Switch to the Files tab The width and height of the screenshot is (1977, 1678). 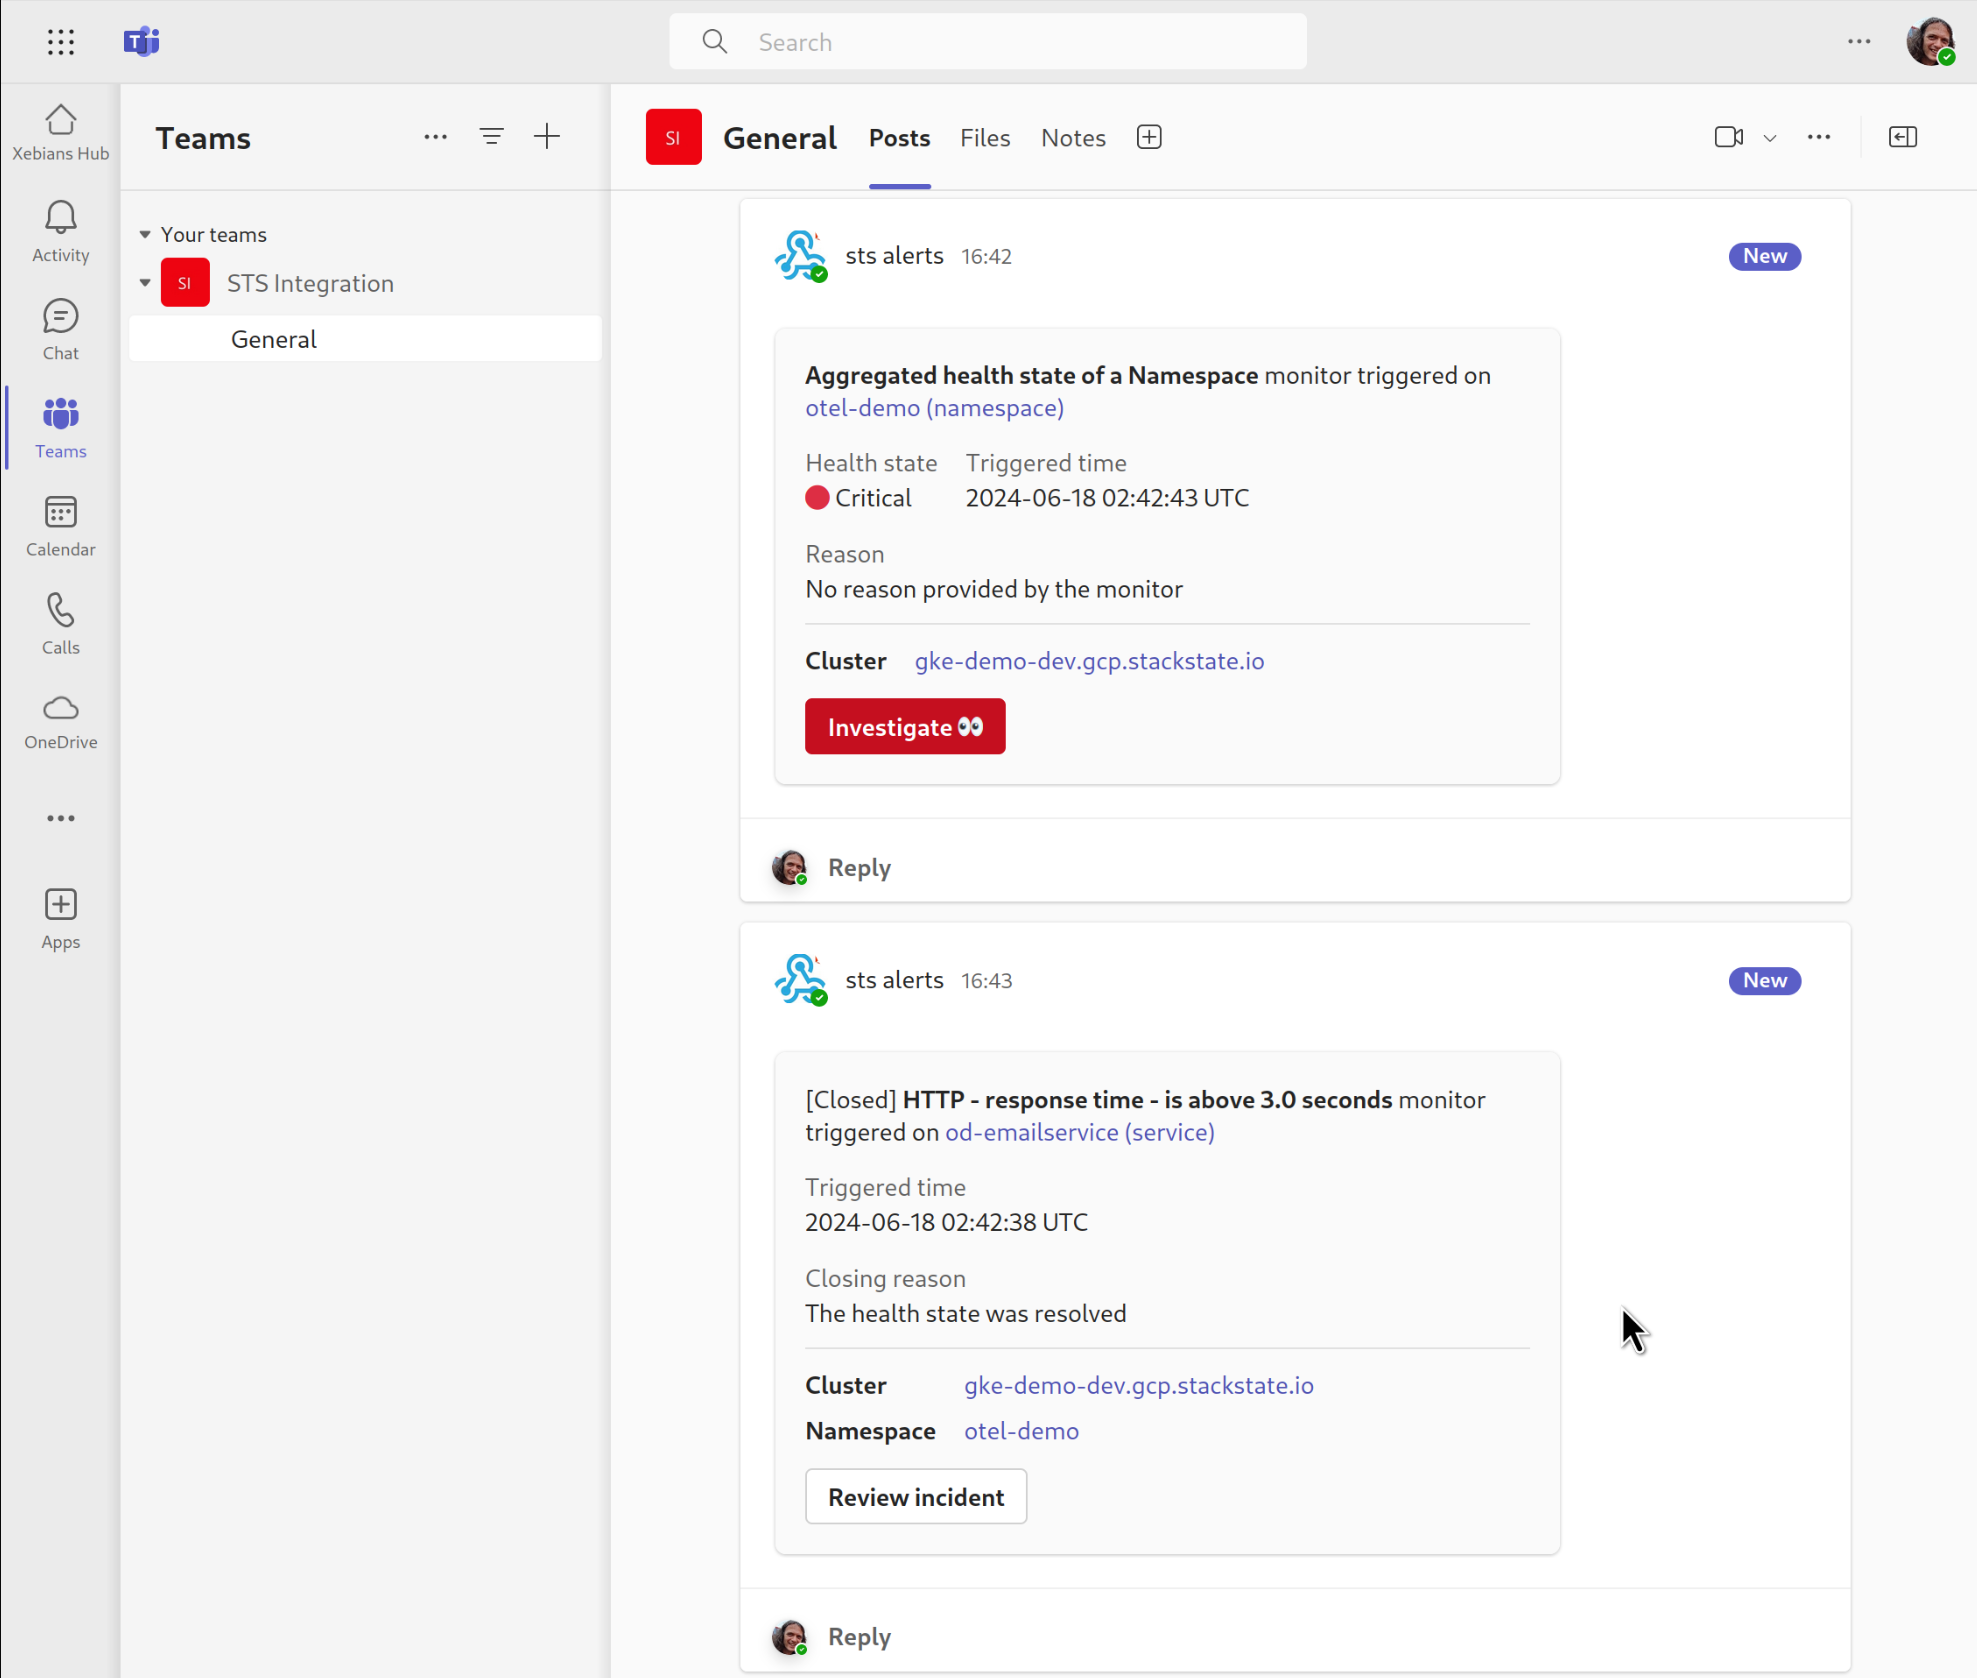[984, 137]
